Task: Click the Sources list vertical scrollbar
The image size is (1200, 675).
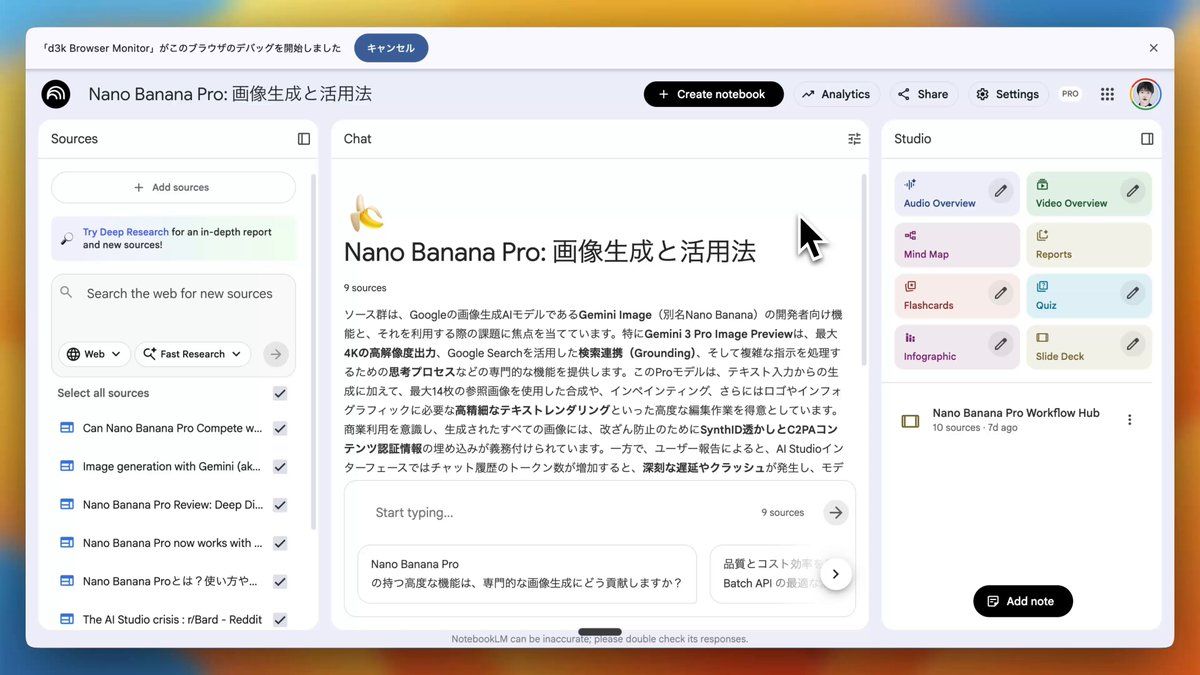Action: click(x=314, y=350)
